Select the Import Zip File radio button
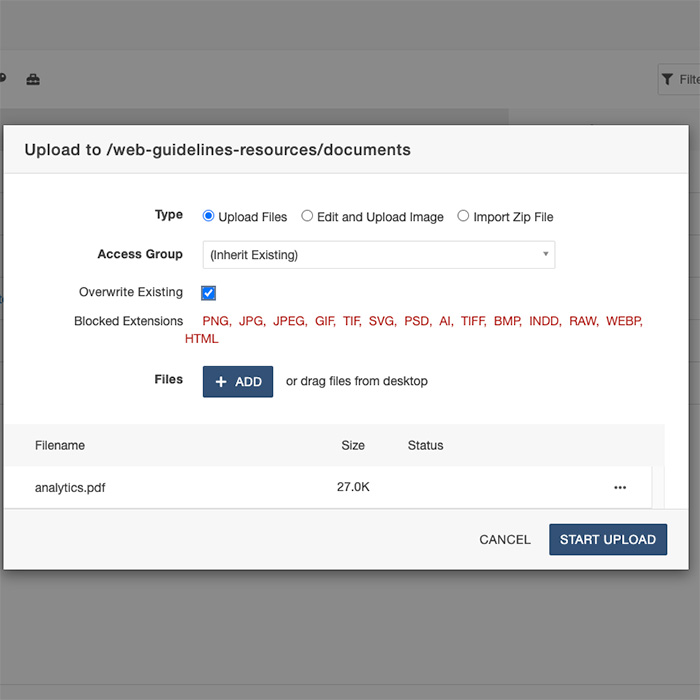700x700 pixels. tap(463, 216)
